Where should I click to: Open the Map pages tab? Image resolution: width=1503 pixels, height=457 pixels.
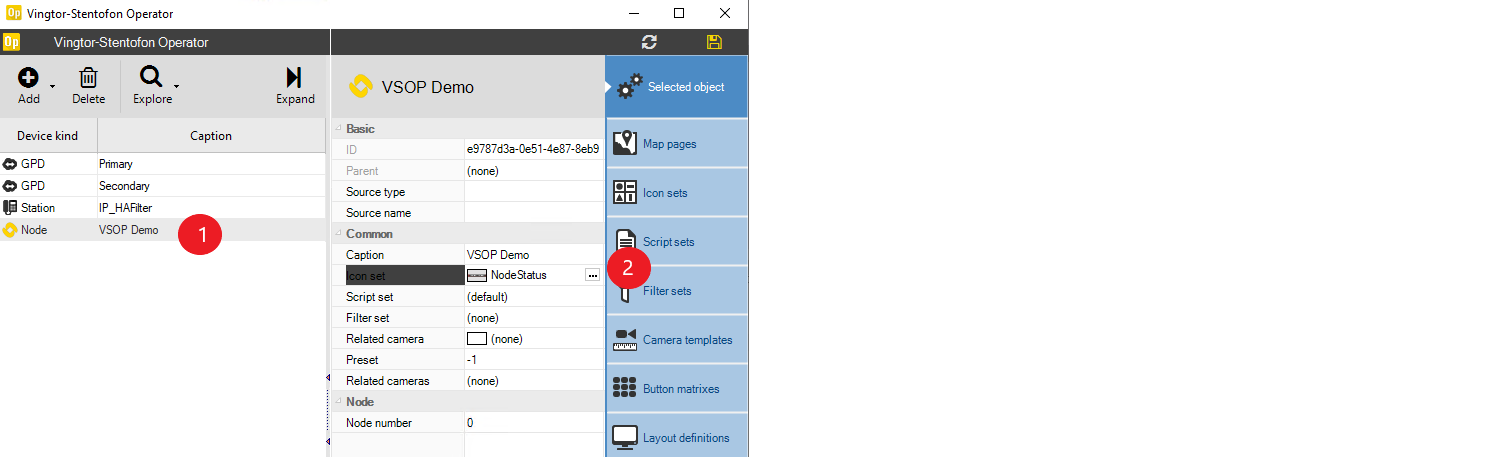point(677,144)
